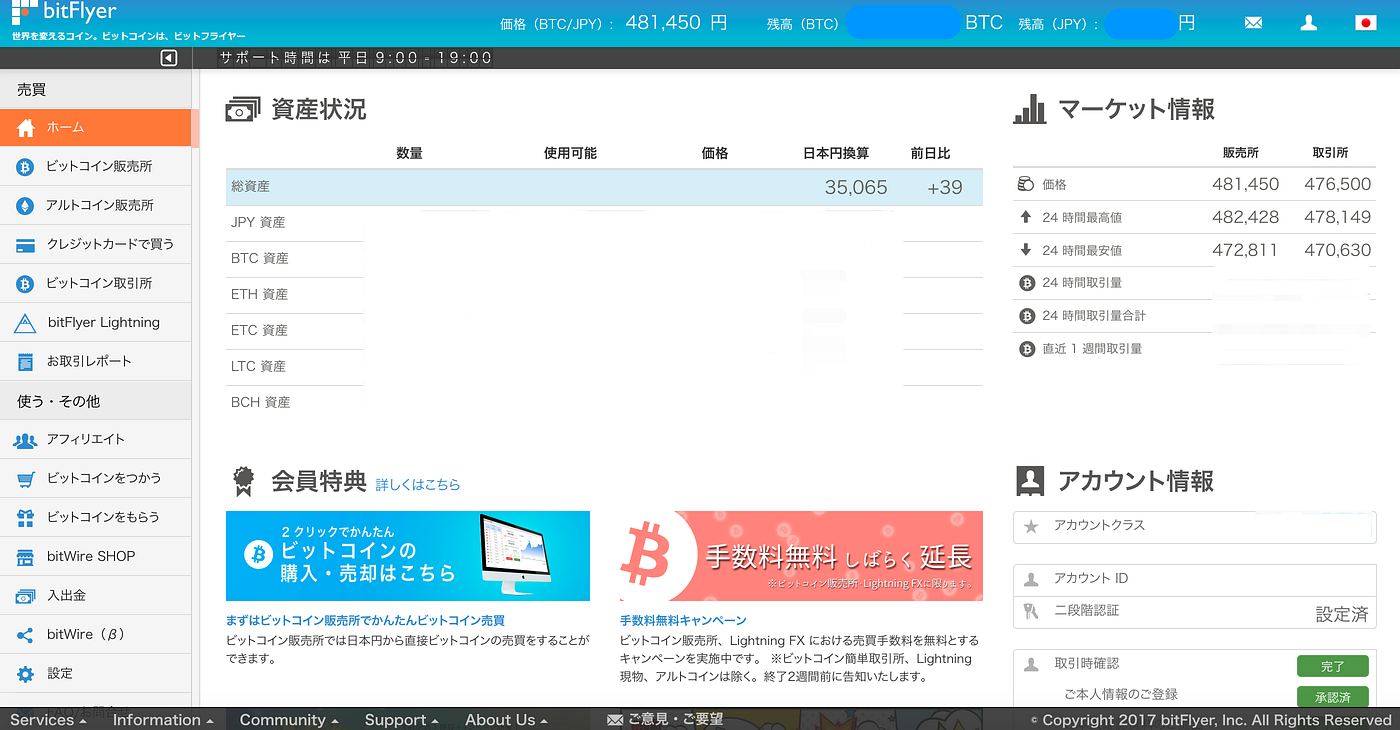Open ビットコイン販売所 in the sidebar
Screen dimensions: 1400x730
95,166
